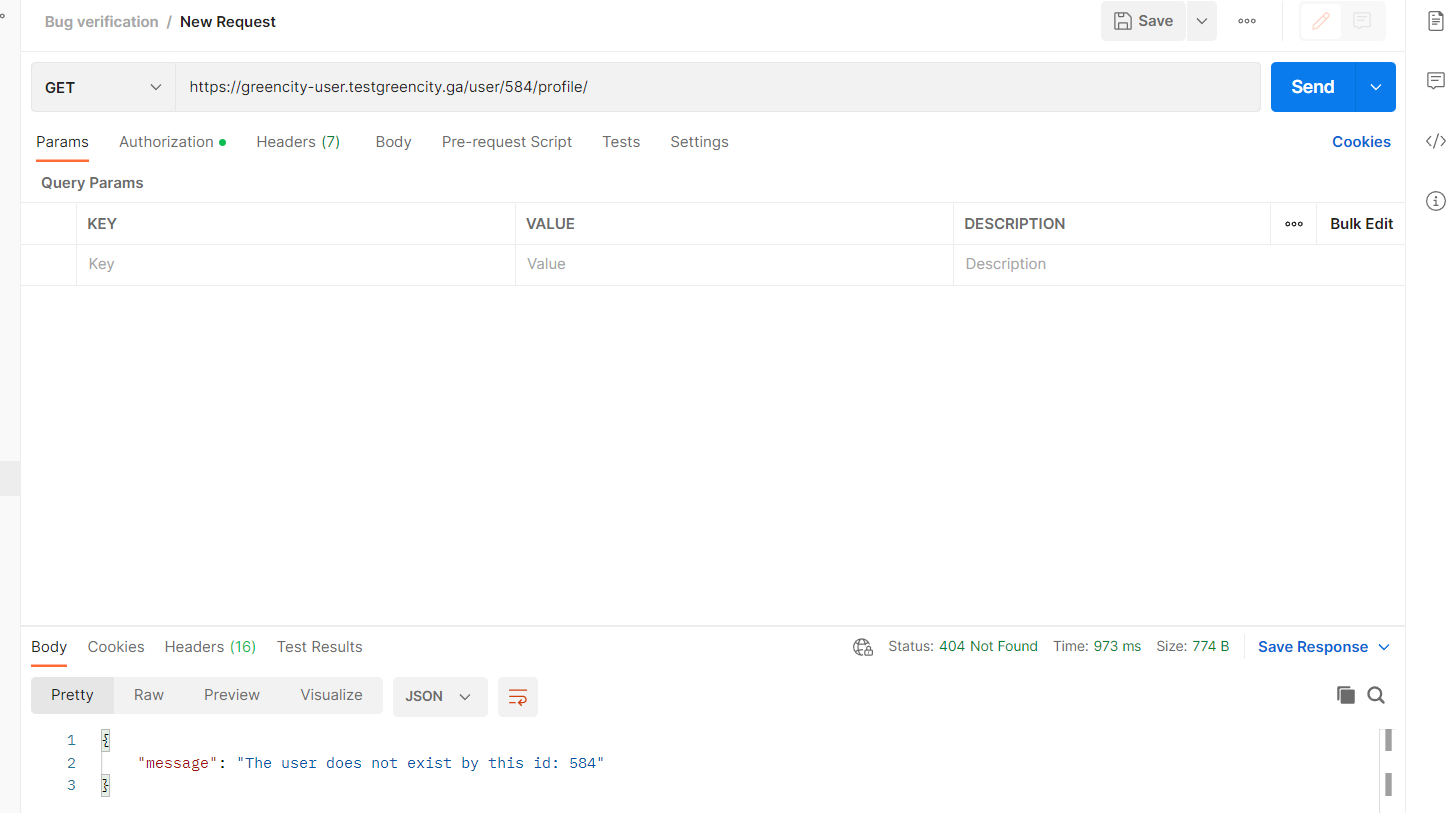The width and height of the screenshot is (1454, 813).
Task: Open the GET method dropdown
Action: tap(102, 87)
